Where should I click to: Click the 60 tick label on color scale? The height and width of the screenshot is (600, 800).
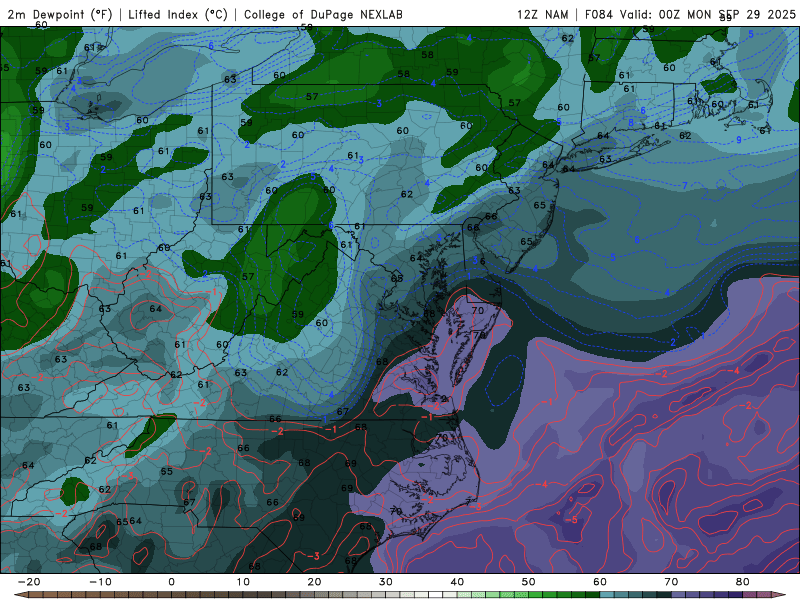pyautogui.click(x=600, y=582)
